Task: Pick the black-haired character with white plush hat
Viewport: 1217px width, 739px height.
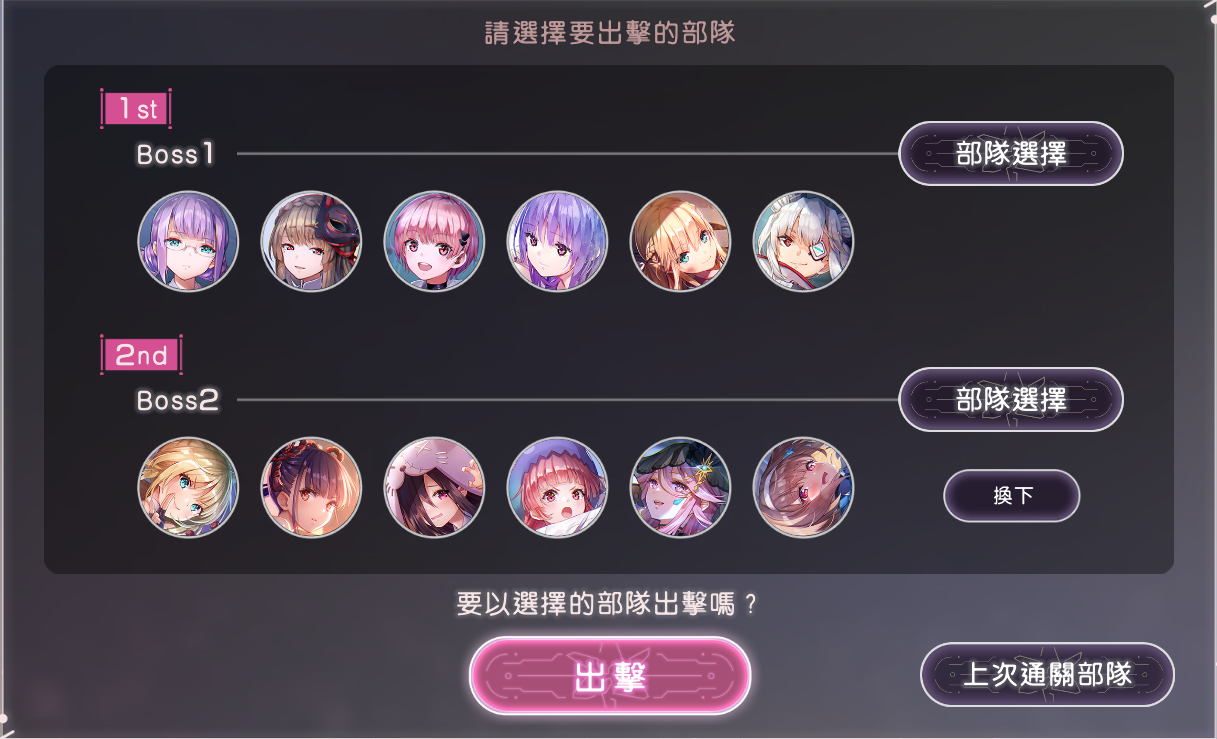Action: 434,487
